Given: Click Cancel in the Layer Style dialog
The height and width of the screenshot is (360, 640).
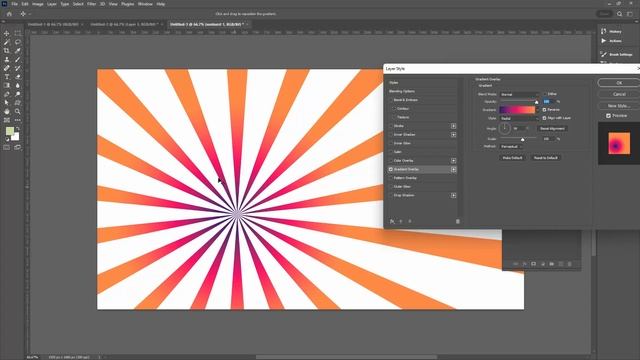Looking at the screenshot, I should click(619, 94).
